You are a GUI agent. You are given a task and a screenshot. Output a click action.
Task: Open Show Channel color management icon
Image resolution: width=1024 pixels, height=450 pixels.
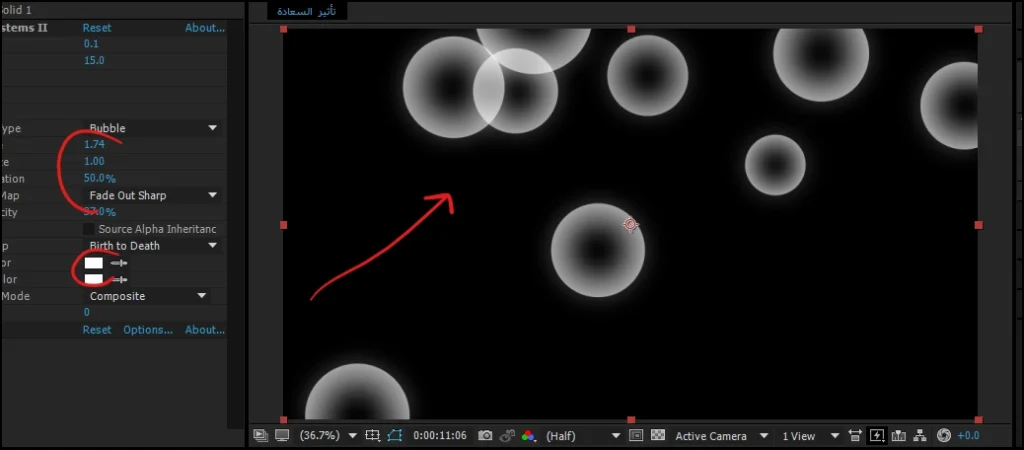point(528,435)
